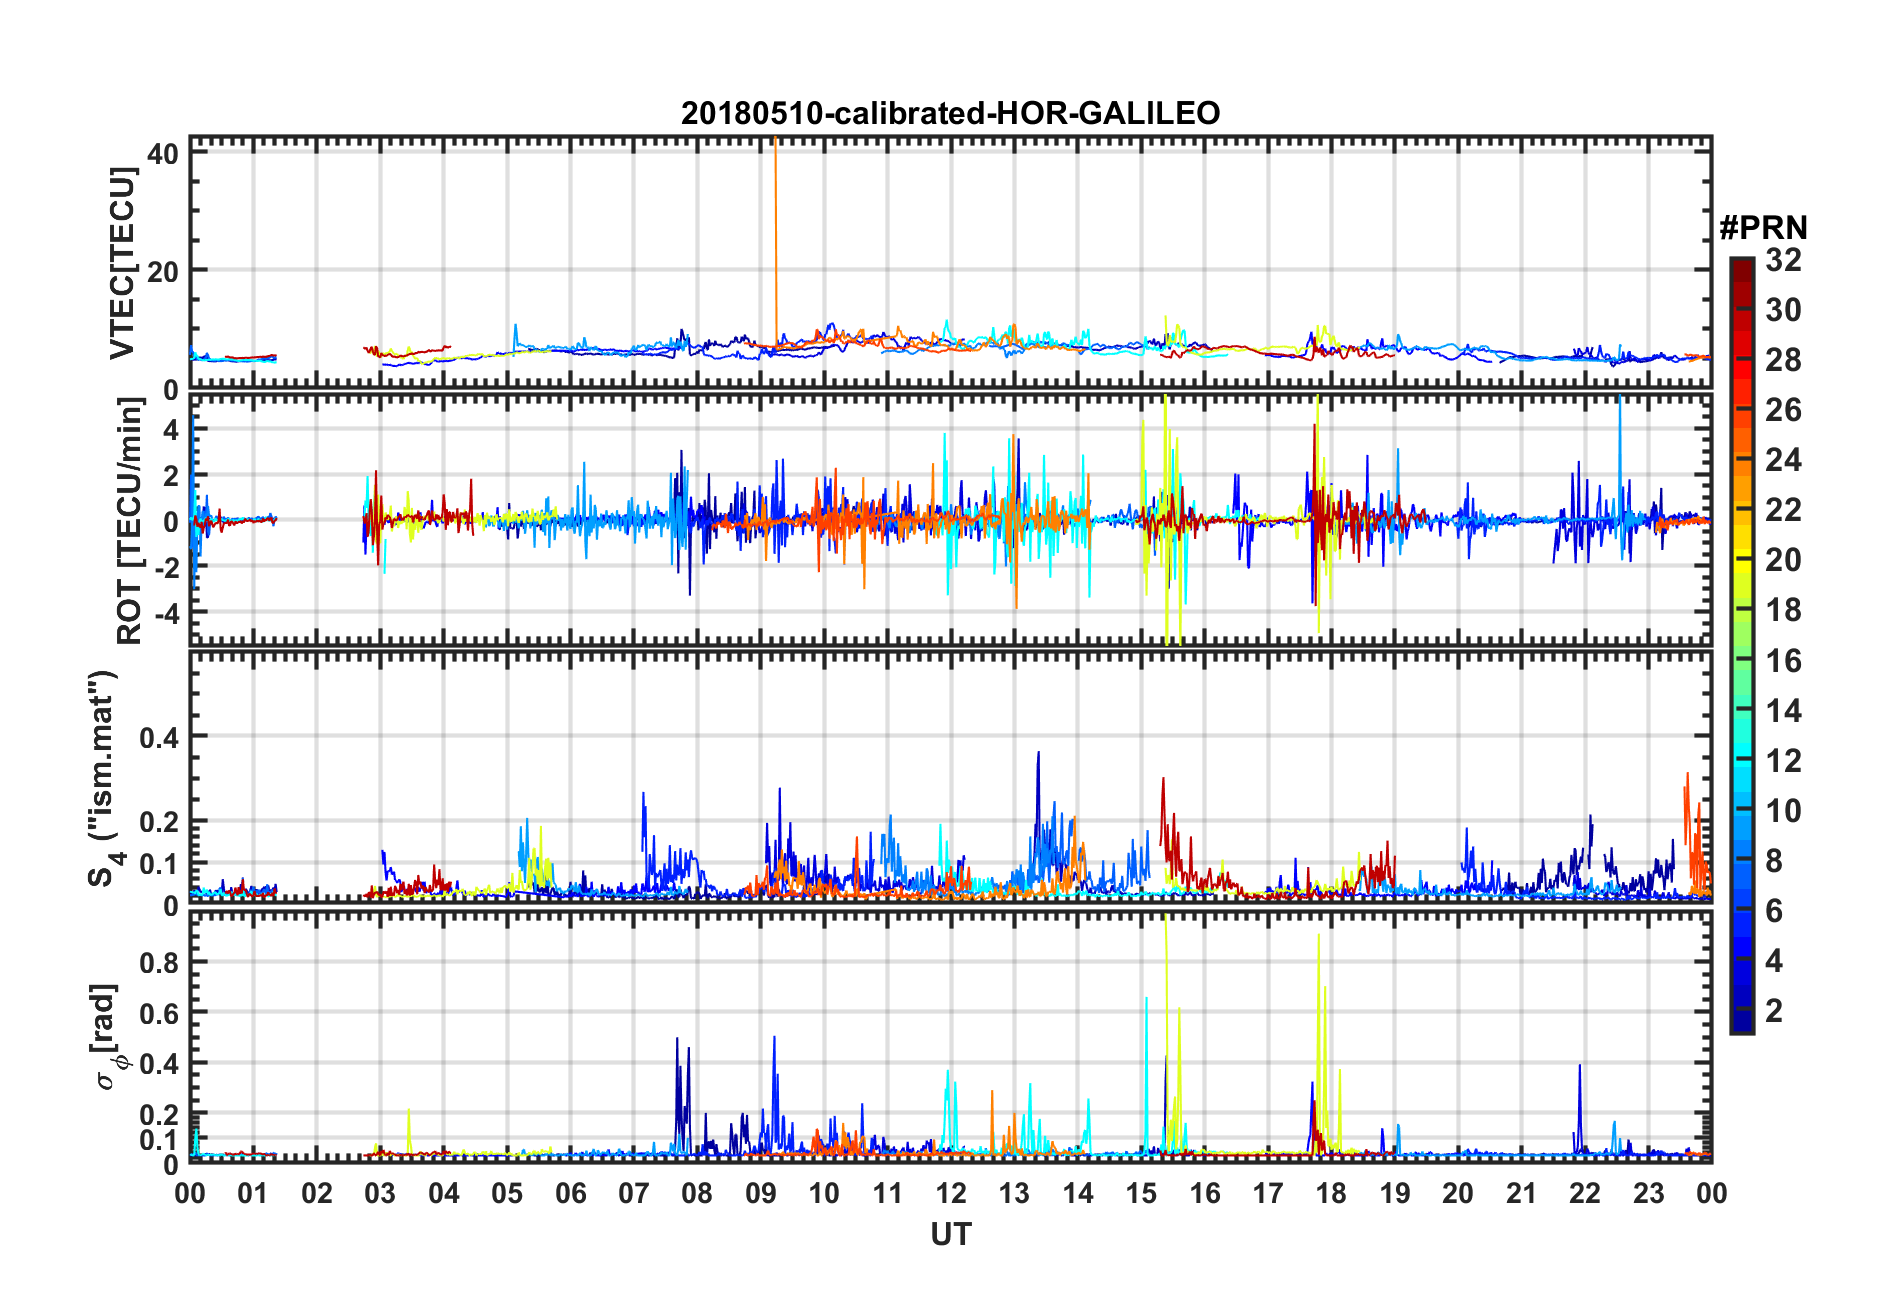This screenshot has height=1292, width=1902.
Task: Click the ROT [TECU/min] axis label
Action: coord(129,521)
